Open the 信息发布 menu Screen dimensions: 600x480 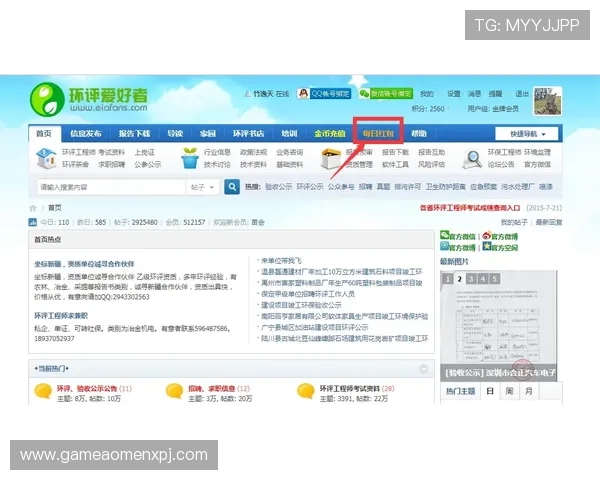coord(86,134)
